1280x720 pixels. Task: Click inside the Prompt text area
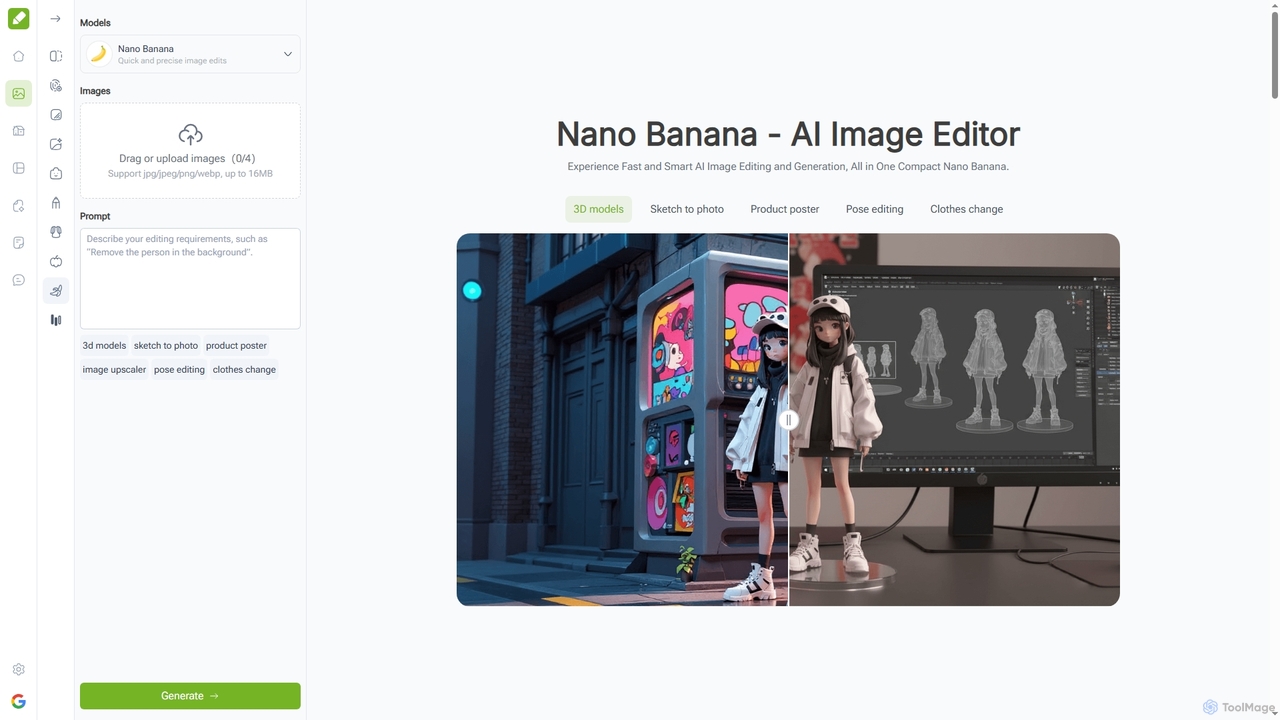pyautogui.click(x=190, y=278)
